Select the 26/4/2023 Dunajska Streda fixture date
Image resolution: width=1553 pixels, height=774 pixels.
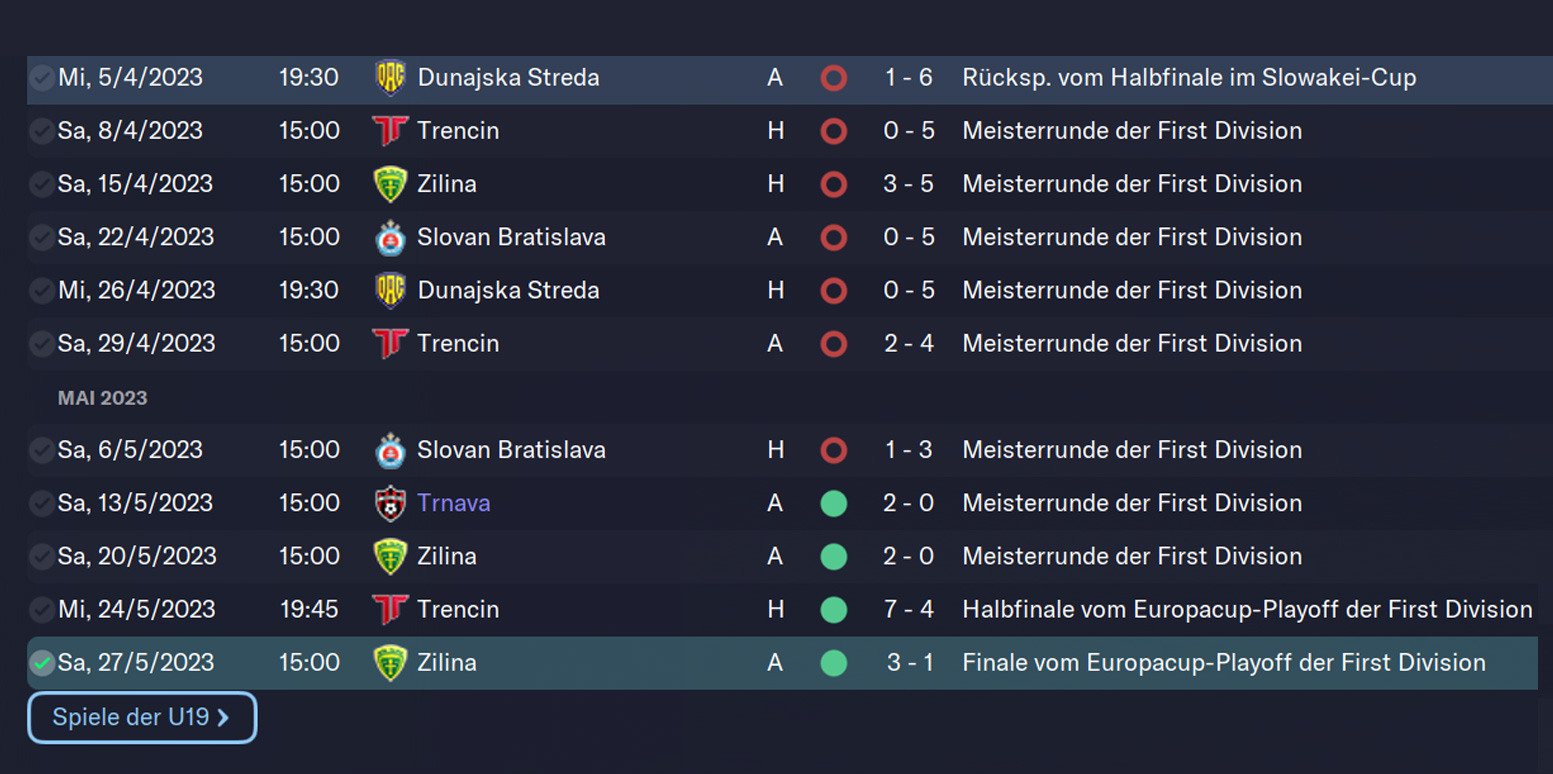click(x=136, y=290)
